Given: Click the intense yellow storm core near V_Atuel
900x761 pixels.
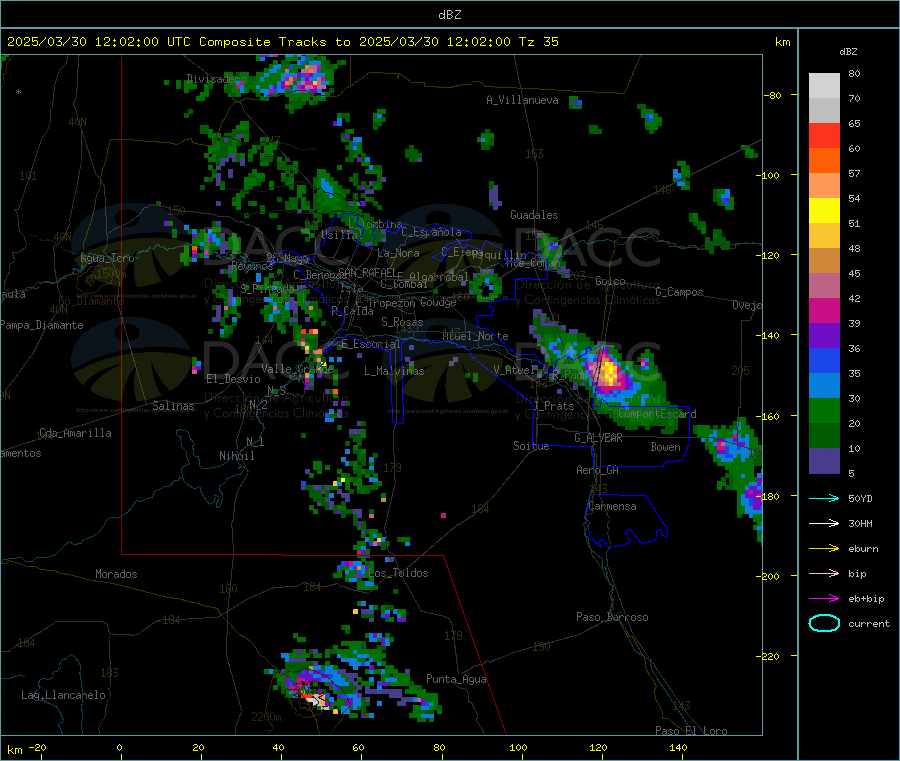Looking at the screenshot, I should [x=607, y=372].
